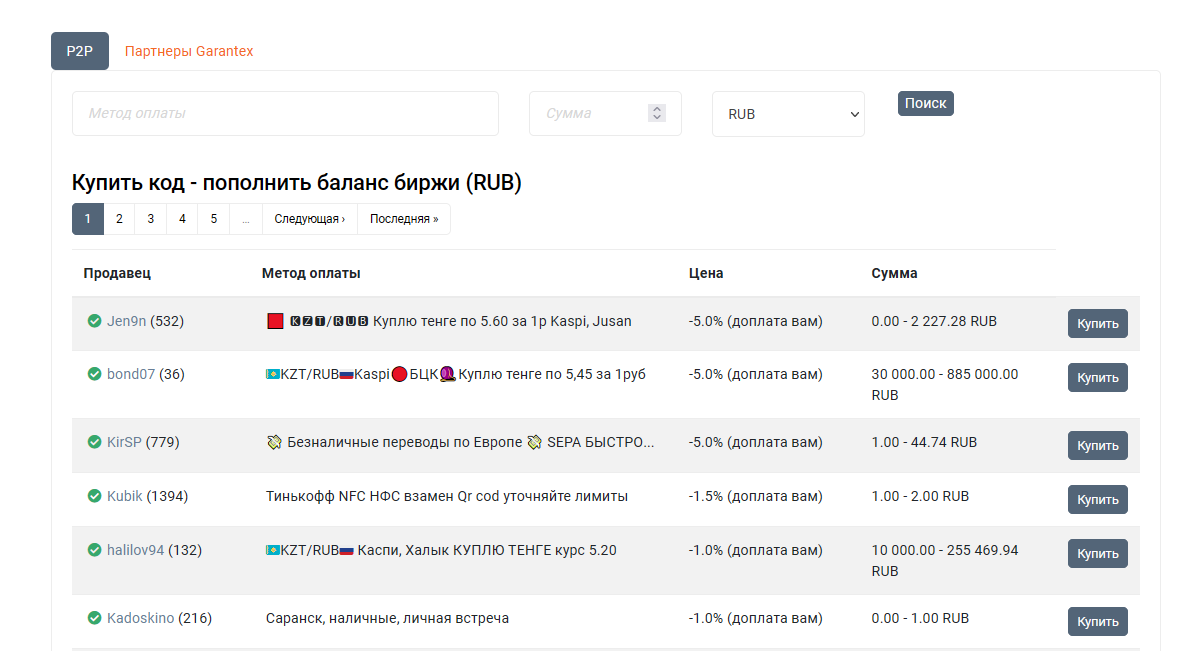Click the green verified checkmark beside Jen9n

tap(94, 321)
